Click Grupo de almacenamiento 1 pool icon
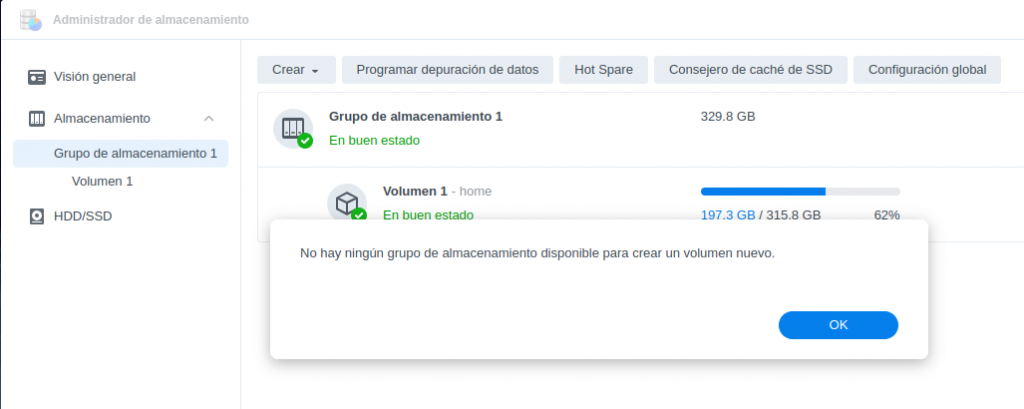 click(x=293, y=128)
